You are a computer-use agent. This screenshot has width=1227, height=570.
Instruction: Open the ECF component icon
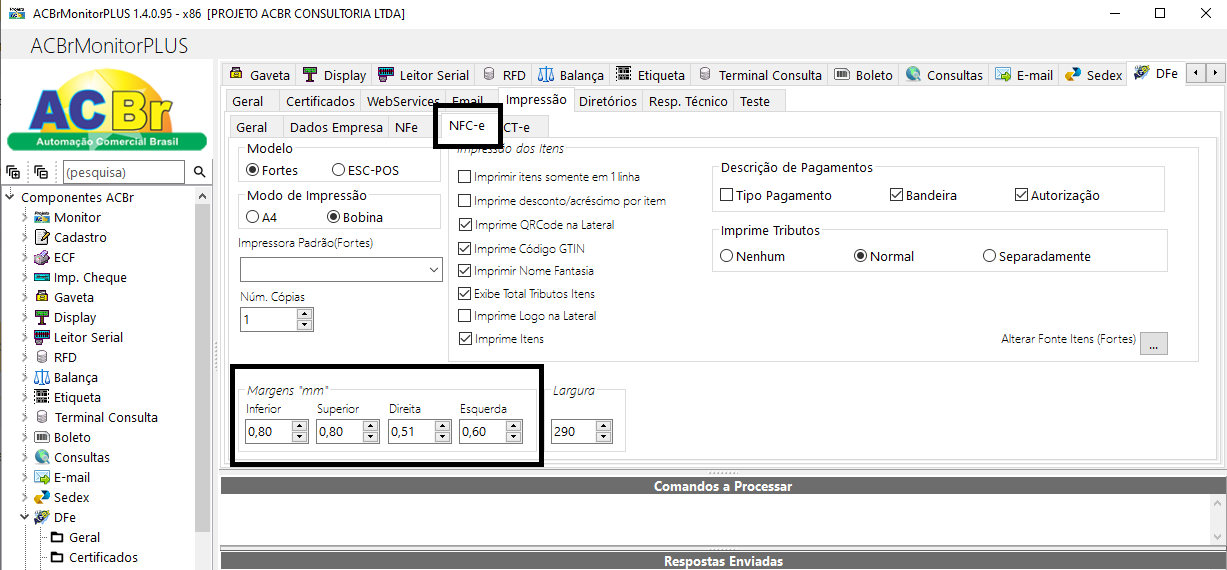[42, 257]
